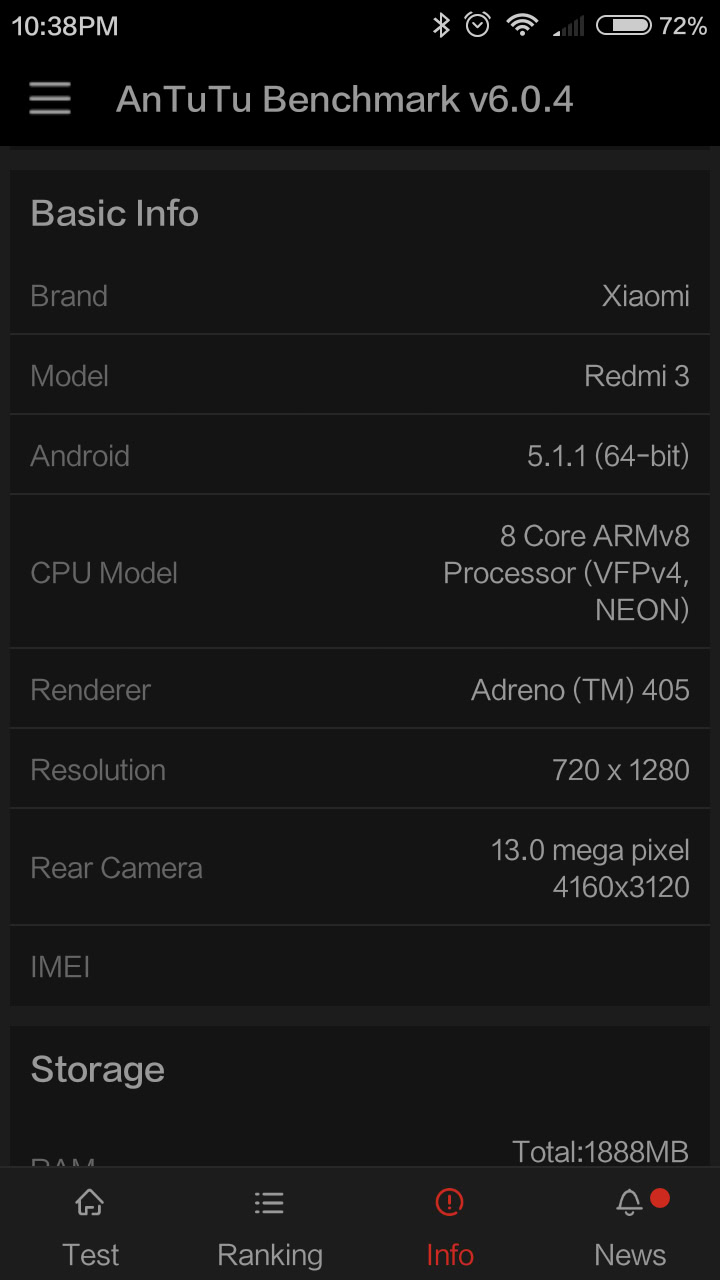Screen dimensions: 720x1280
Task: Tap the Bluetooth status bar icon
Action: [x=441, y=26]
